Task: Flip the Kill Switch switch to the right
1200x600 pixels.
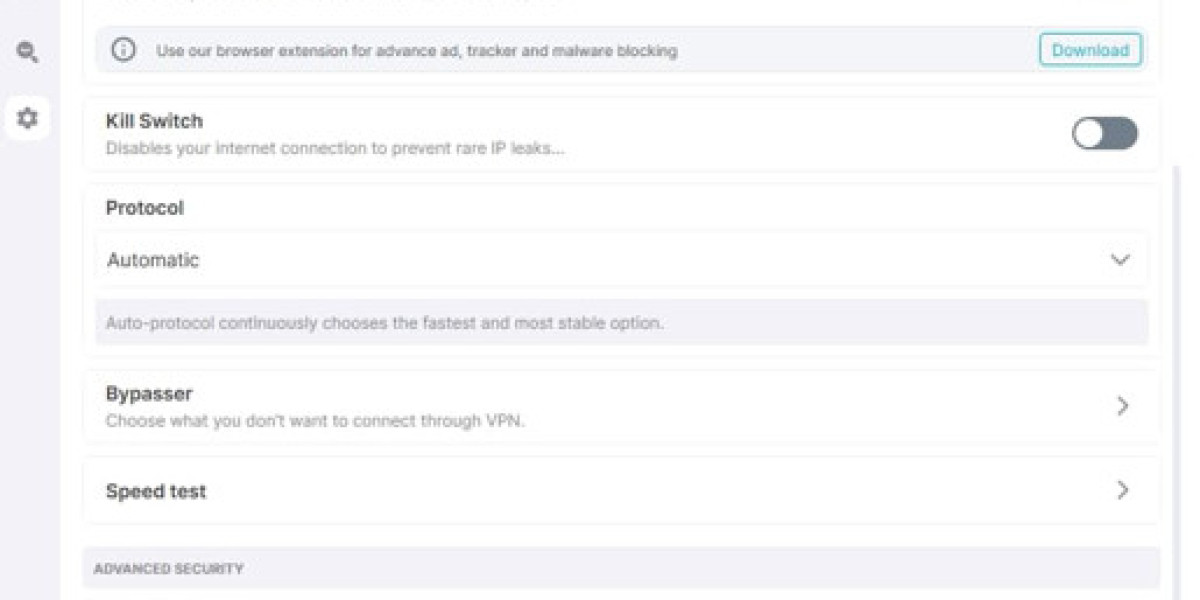Action: (1104, 133)
